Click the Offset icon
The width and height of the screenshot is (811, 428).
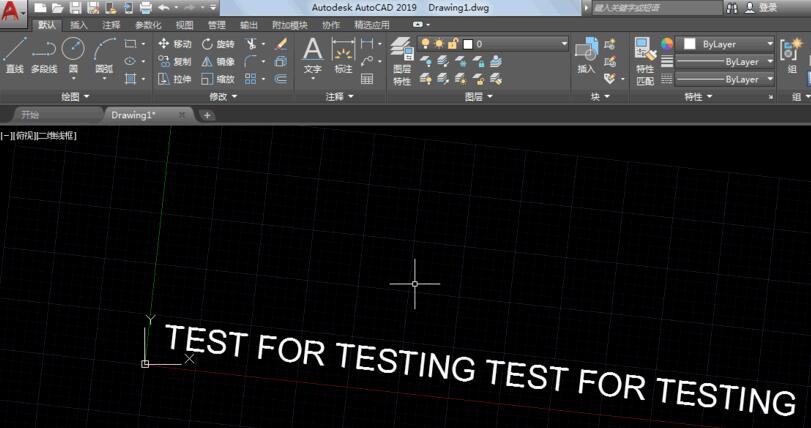(x=281, y=79)
